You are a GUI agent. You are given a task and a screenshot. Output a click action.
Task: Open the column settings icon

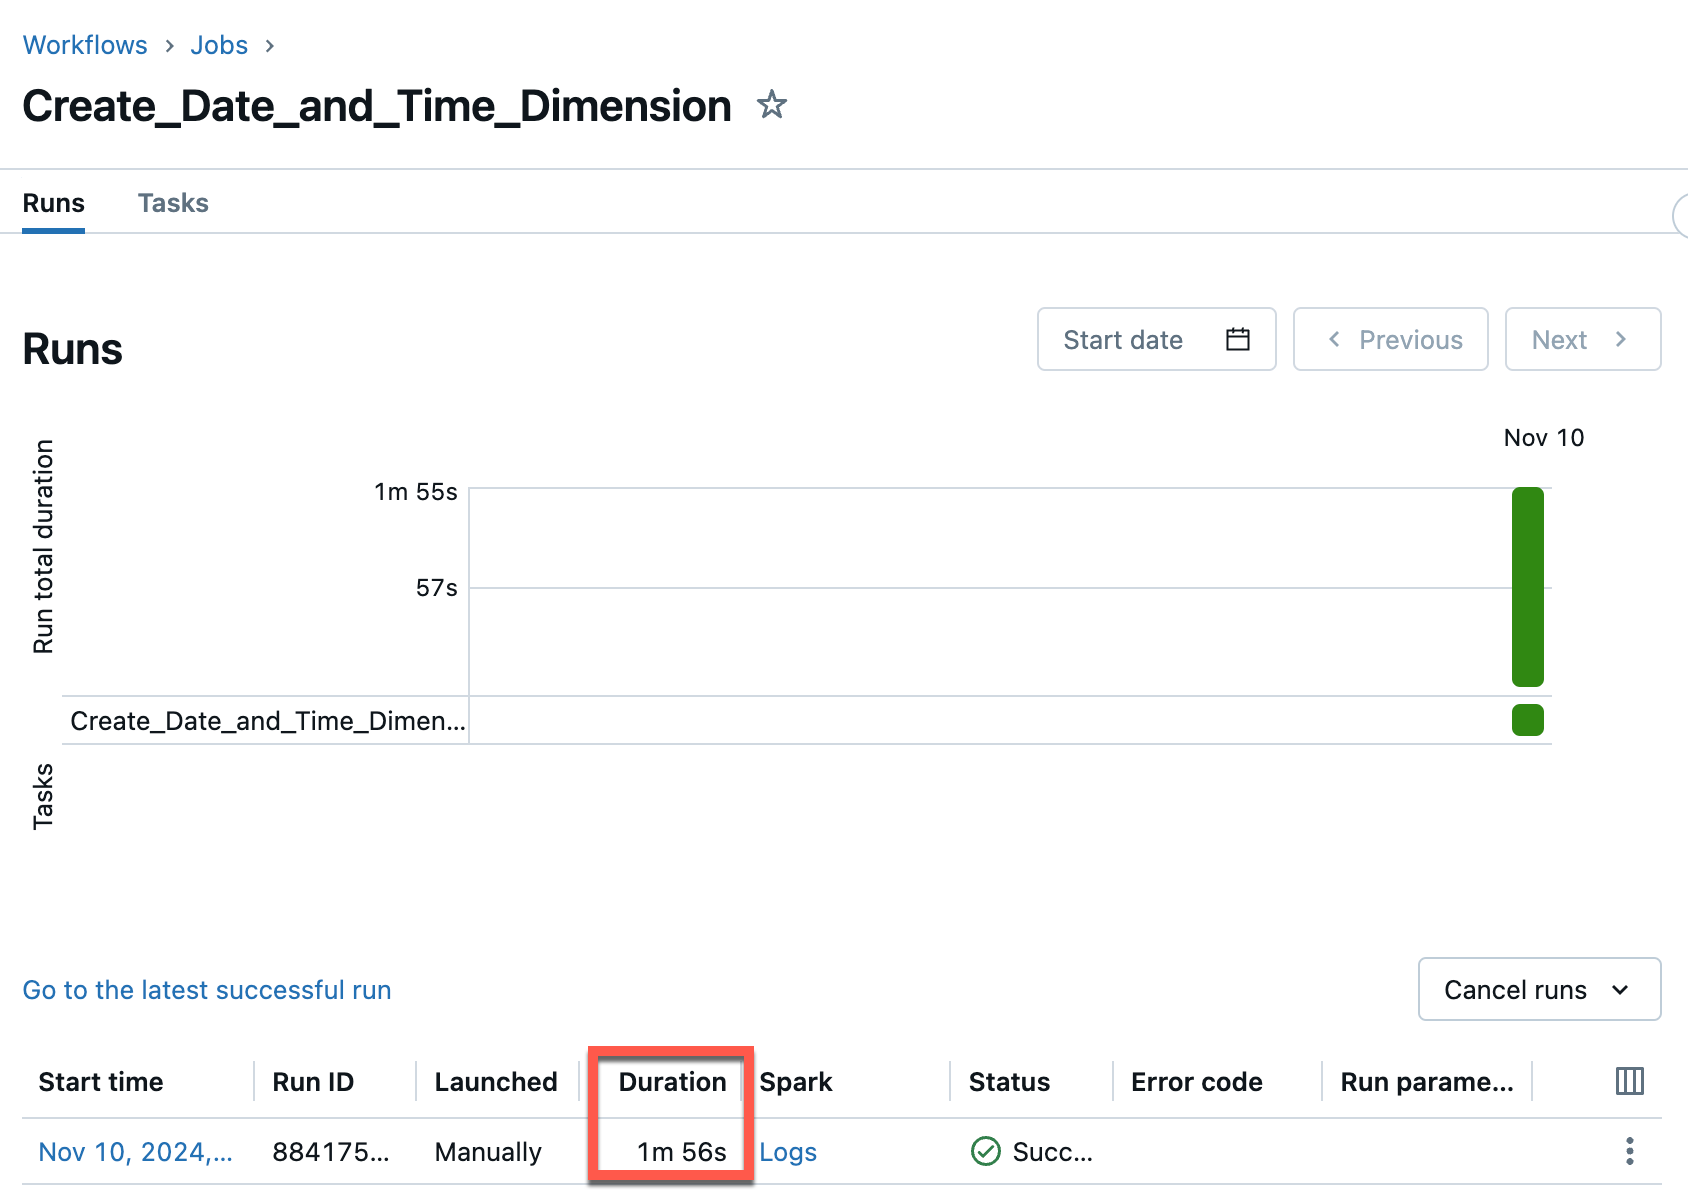click(x=1629, y=1081)
